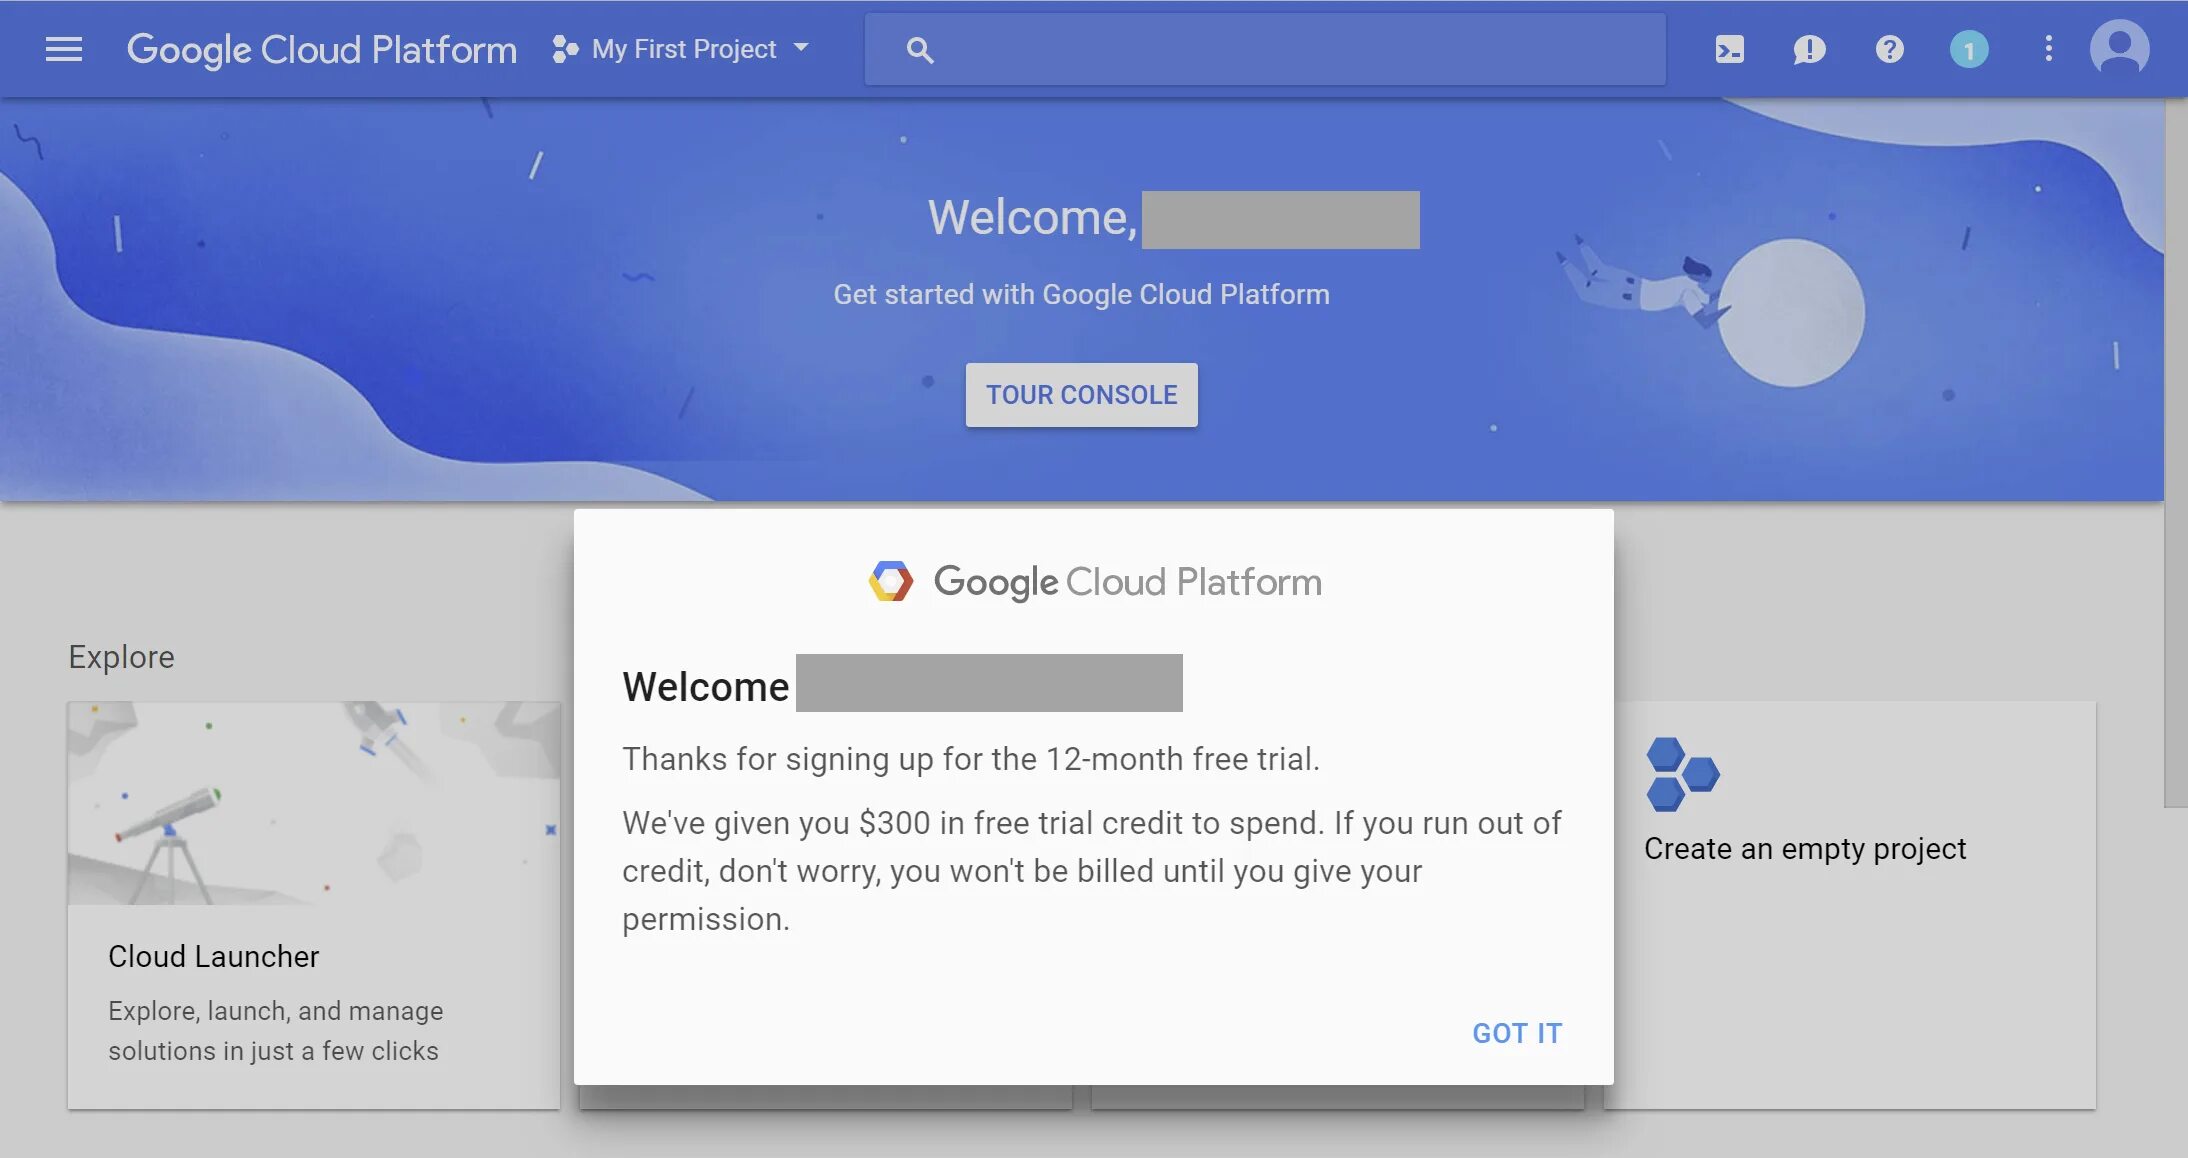Click the telescope Cloud Launcher thumbnail
The width and height of the screenshot is (2188, 1158).
click(313, 803)
